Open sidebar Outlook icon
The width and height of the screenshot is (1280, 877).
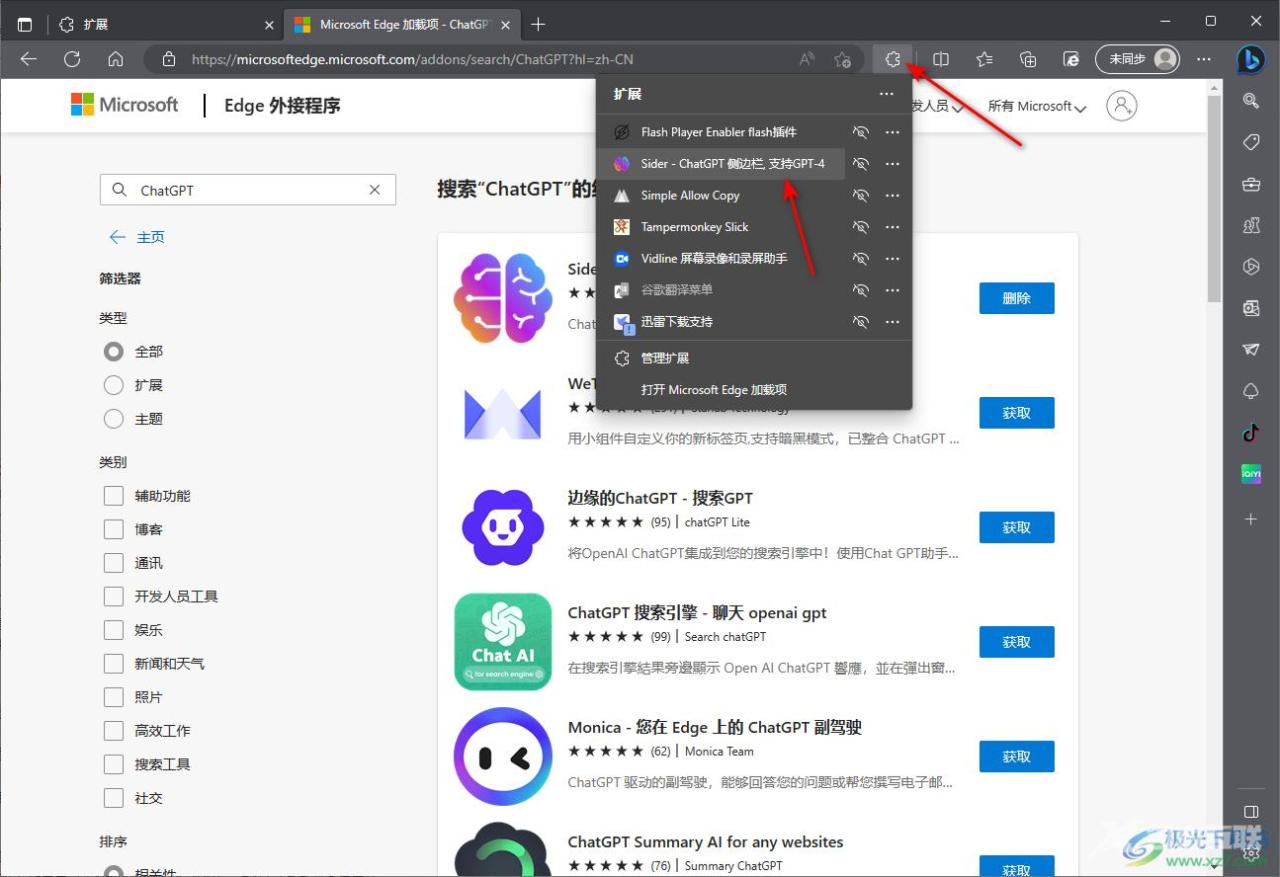(x=1251, y=308)
